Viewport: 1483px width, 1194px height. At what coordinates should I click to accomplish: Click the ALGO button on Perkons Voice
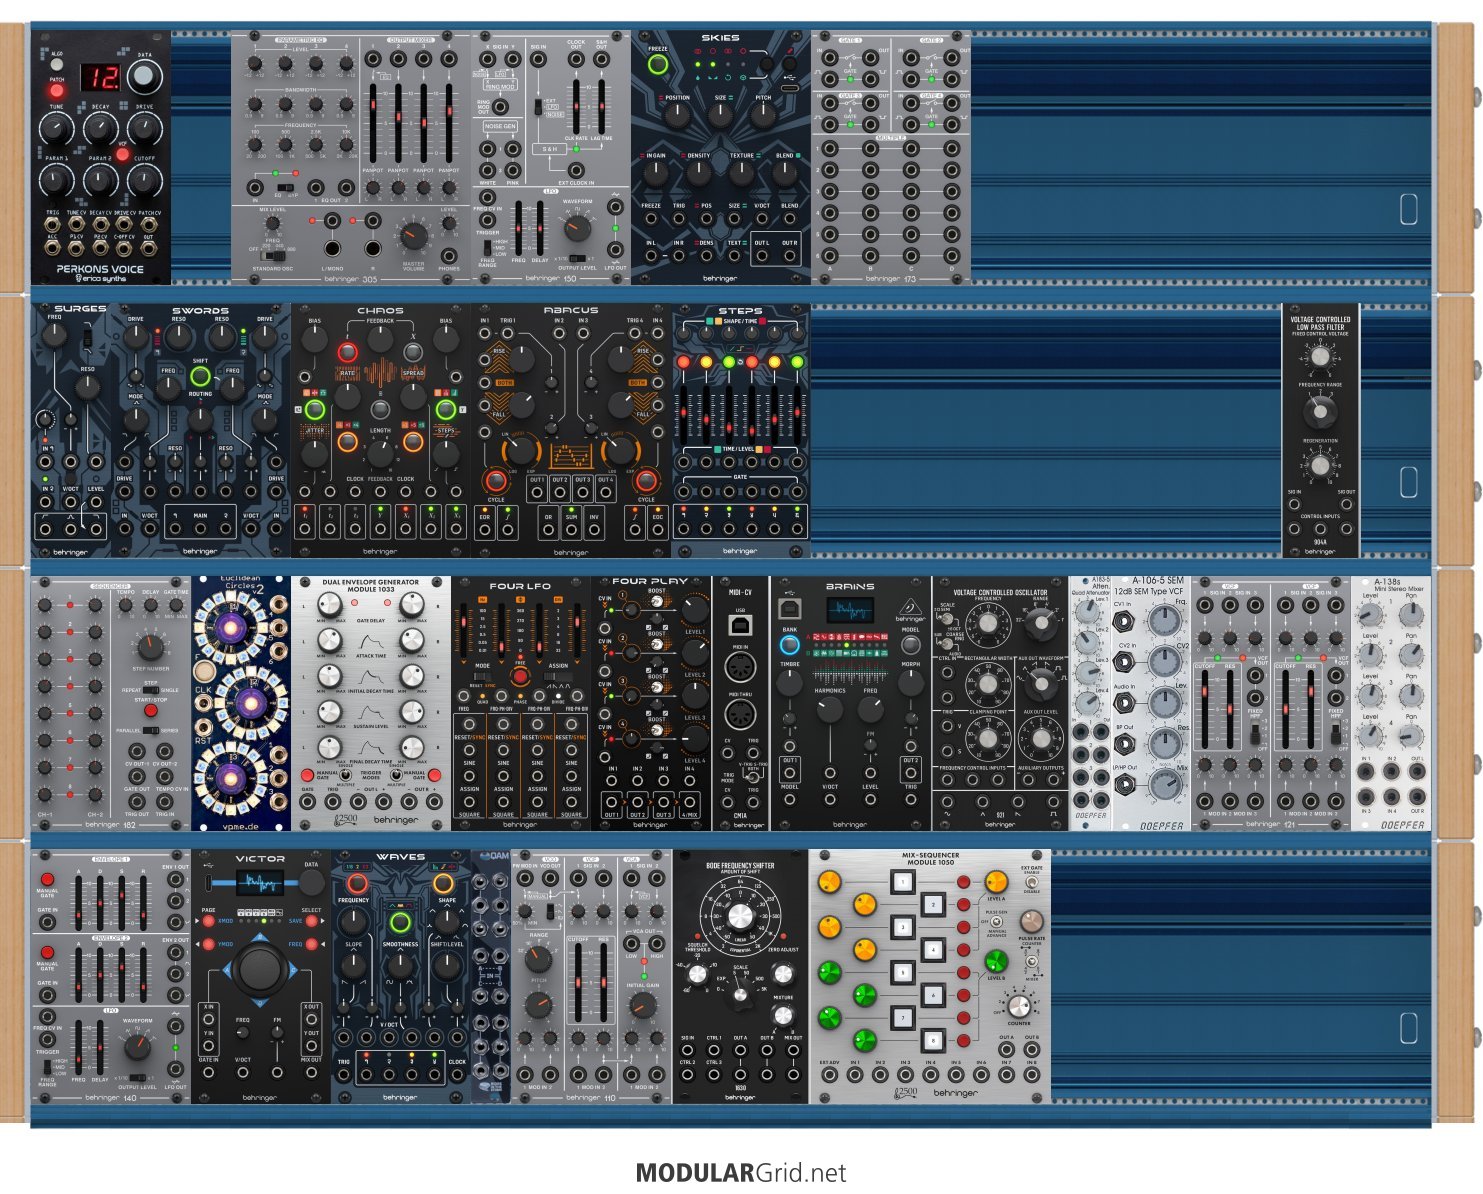click(x=57, y=62)
